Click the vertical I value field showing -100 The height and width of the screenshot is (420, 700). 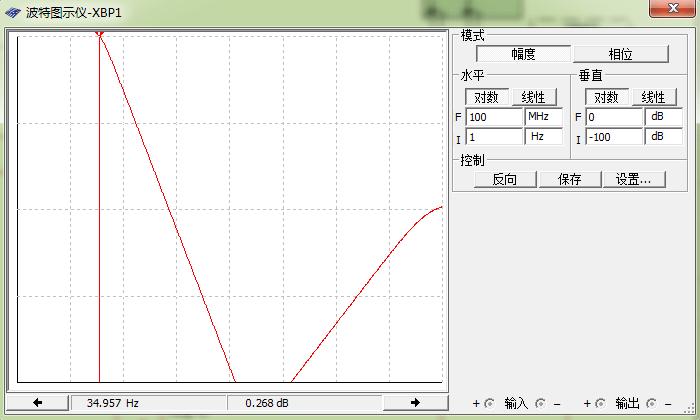pos(614,137)
